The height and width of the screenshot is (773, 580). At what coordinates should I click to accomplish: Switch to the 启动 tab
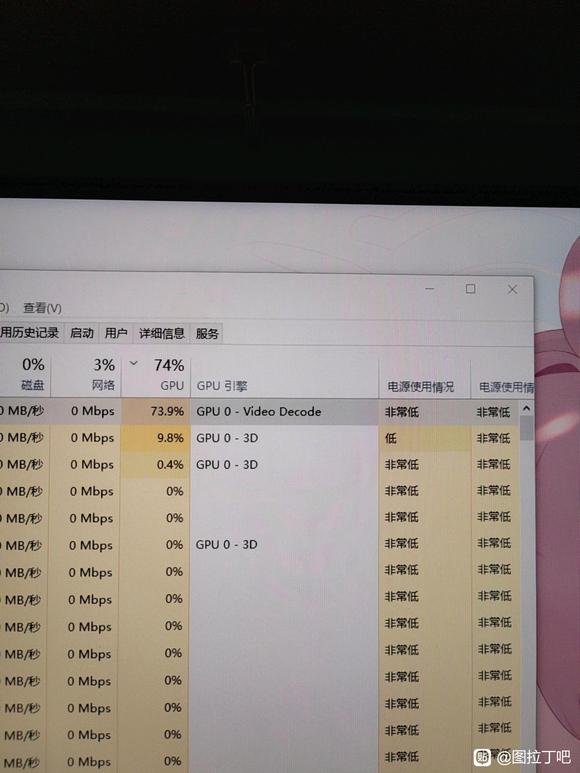pos(82,333)
